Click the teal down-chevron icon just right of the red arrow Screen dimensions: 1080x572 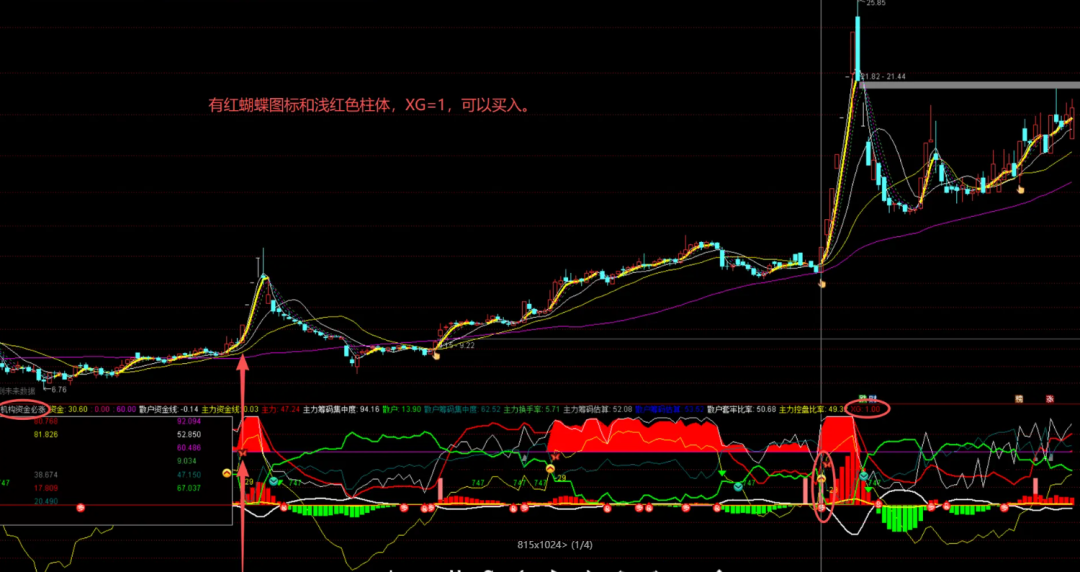tap(273, 481)
